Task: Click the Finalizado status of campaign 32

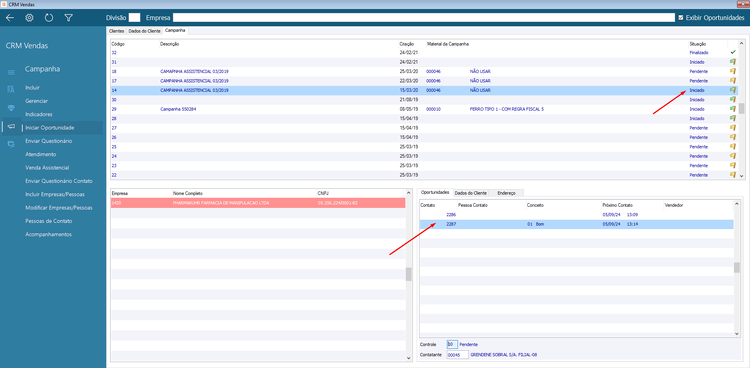Action: click(x=699, y=52)
